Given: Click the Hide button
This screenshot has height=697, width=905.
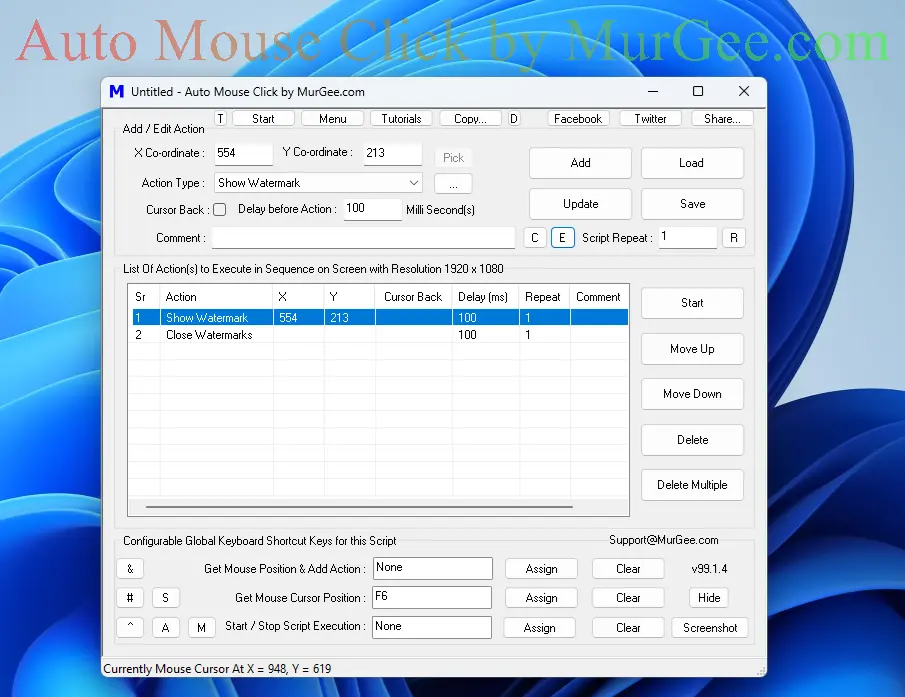Looking at the screenshot, I should coord(709,598).
